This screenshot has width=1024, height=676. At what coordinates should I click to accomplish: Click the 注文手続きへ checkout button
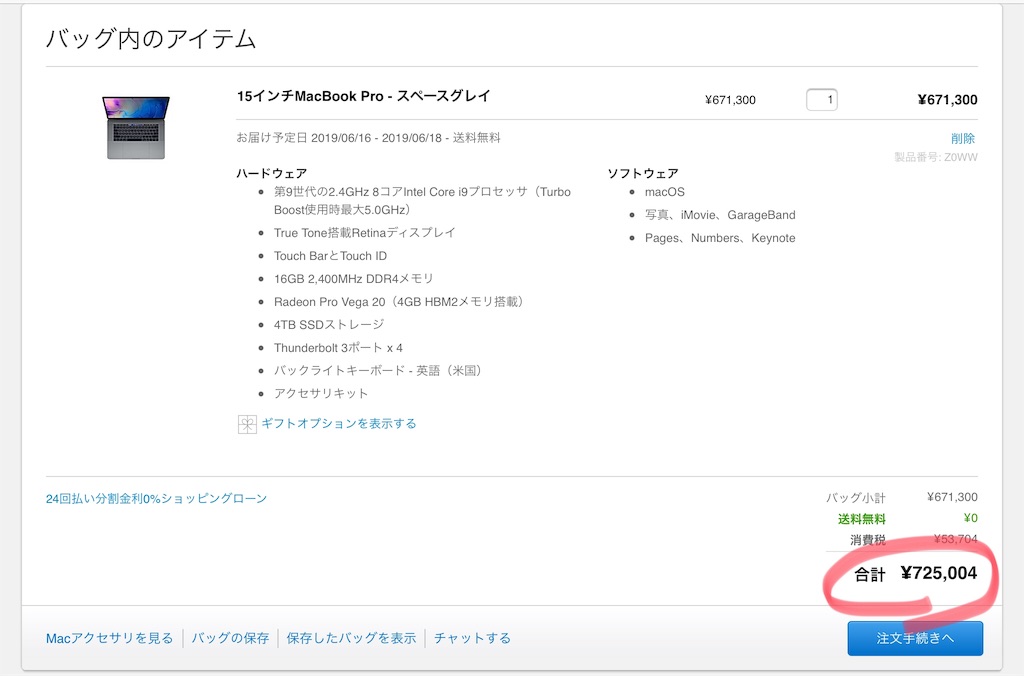915,638
